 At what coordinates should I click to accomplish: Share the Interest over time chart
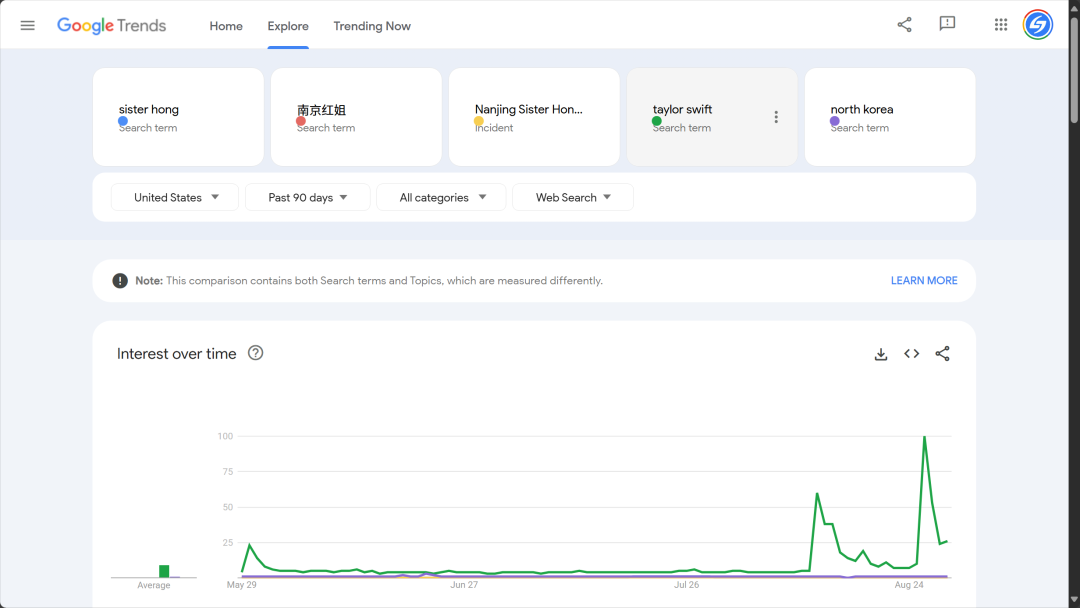(x=942, y=354)
